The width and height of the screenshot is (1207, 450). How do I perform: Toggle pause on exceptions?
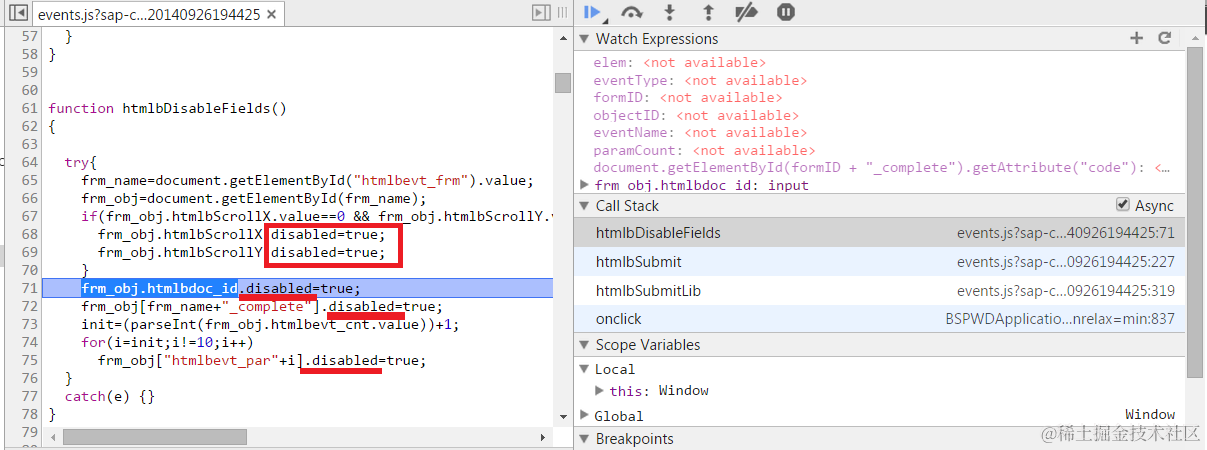pos(786,13)
